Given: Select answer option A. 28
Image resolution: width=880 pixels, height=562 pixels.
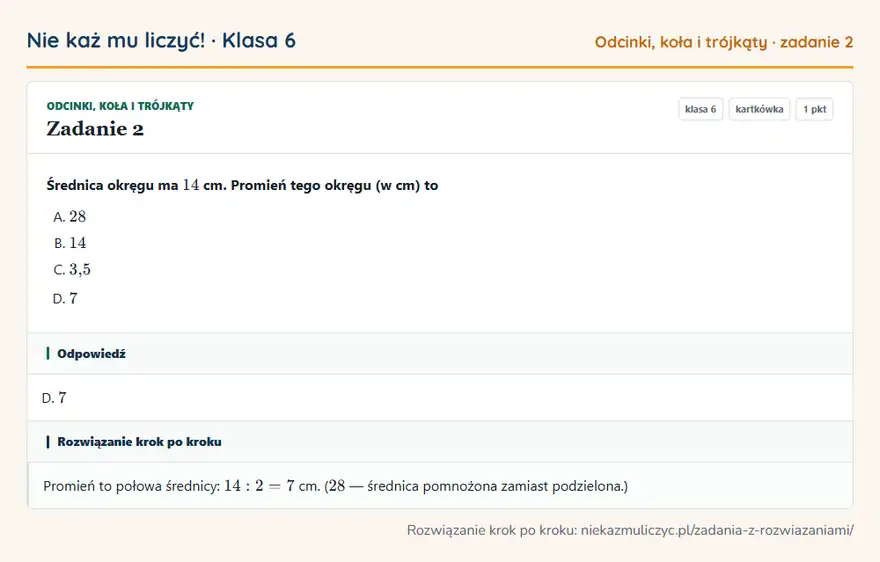Looking at the screenshot, I should [70, 217].
